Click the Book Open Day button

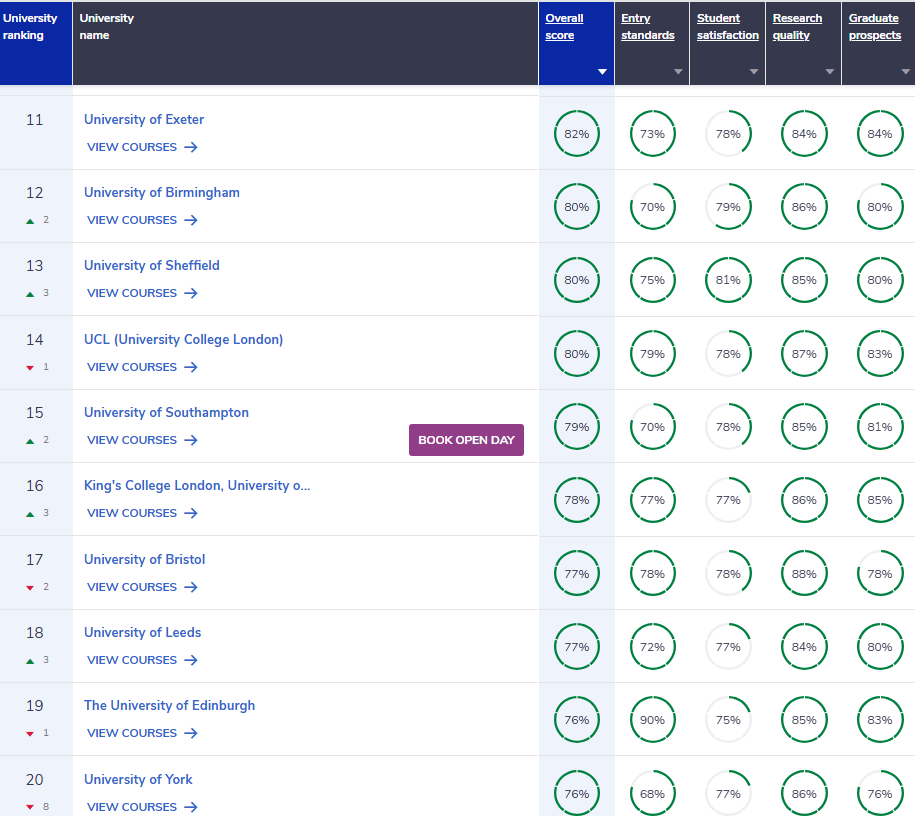[x=466, y=440]
